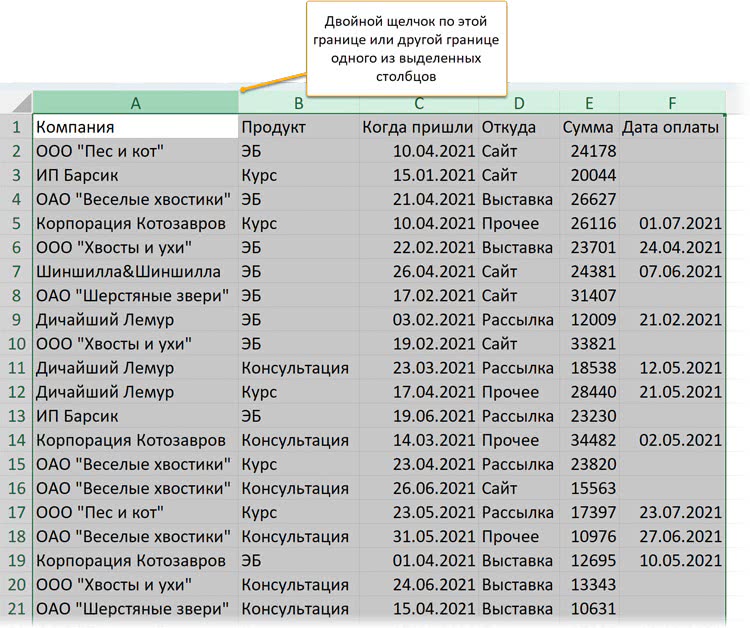Click sum value 15563

pos(589,488)
